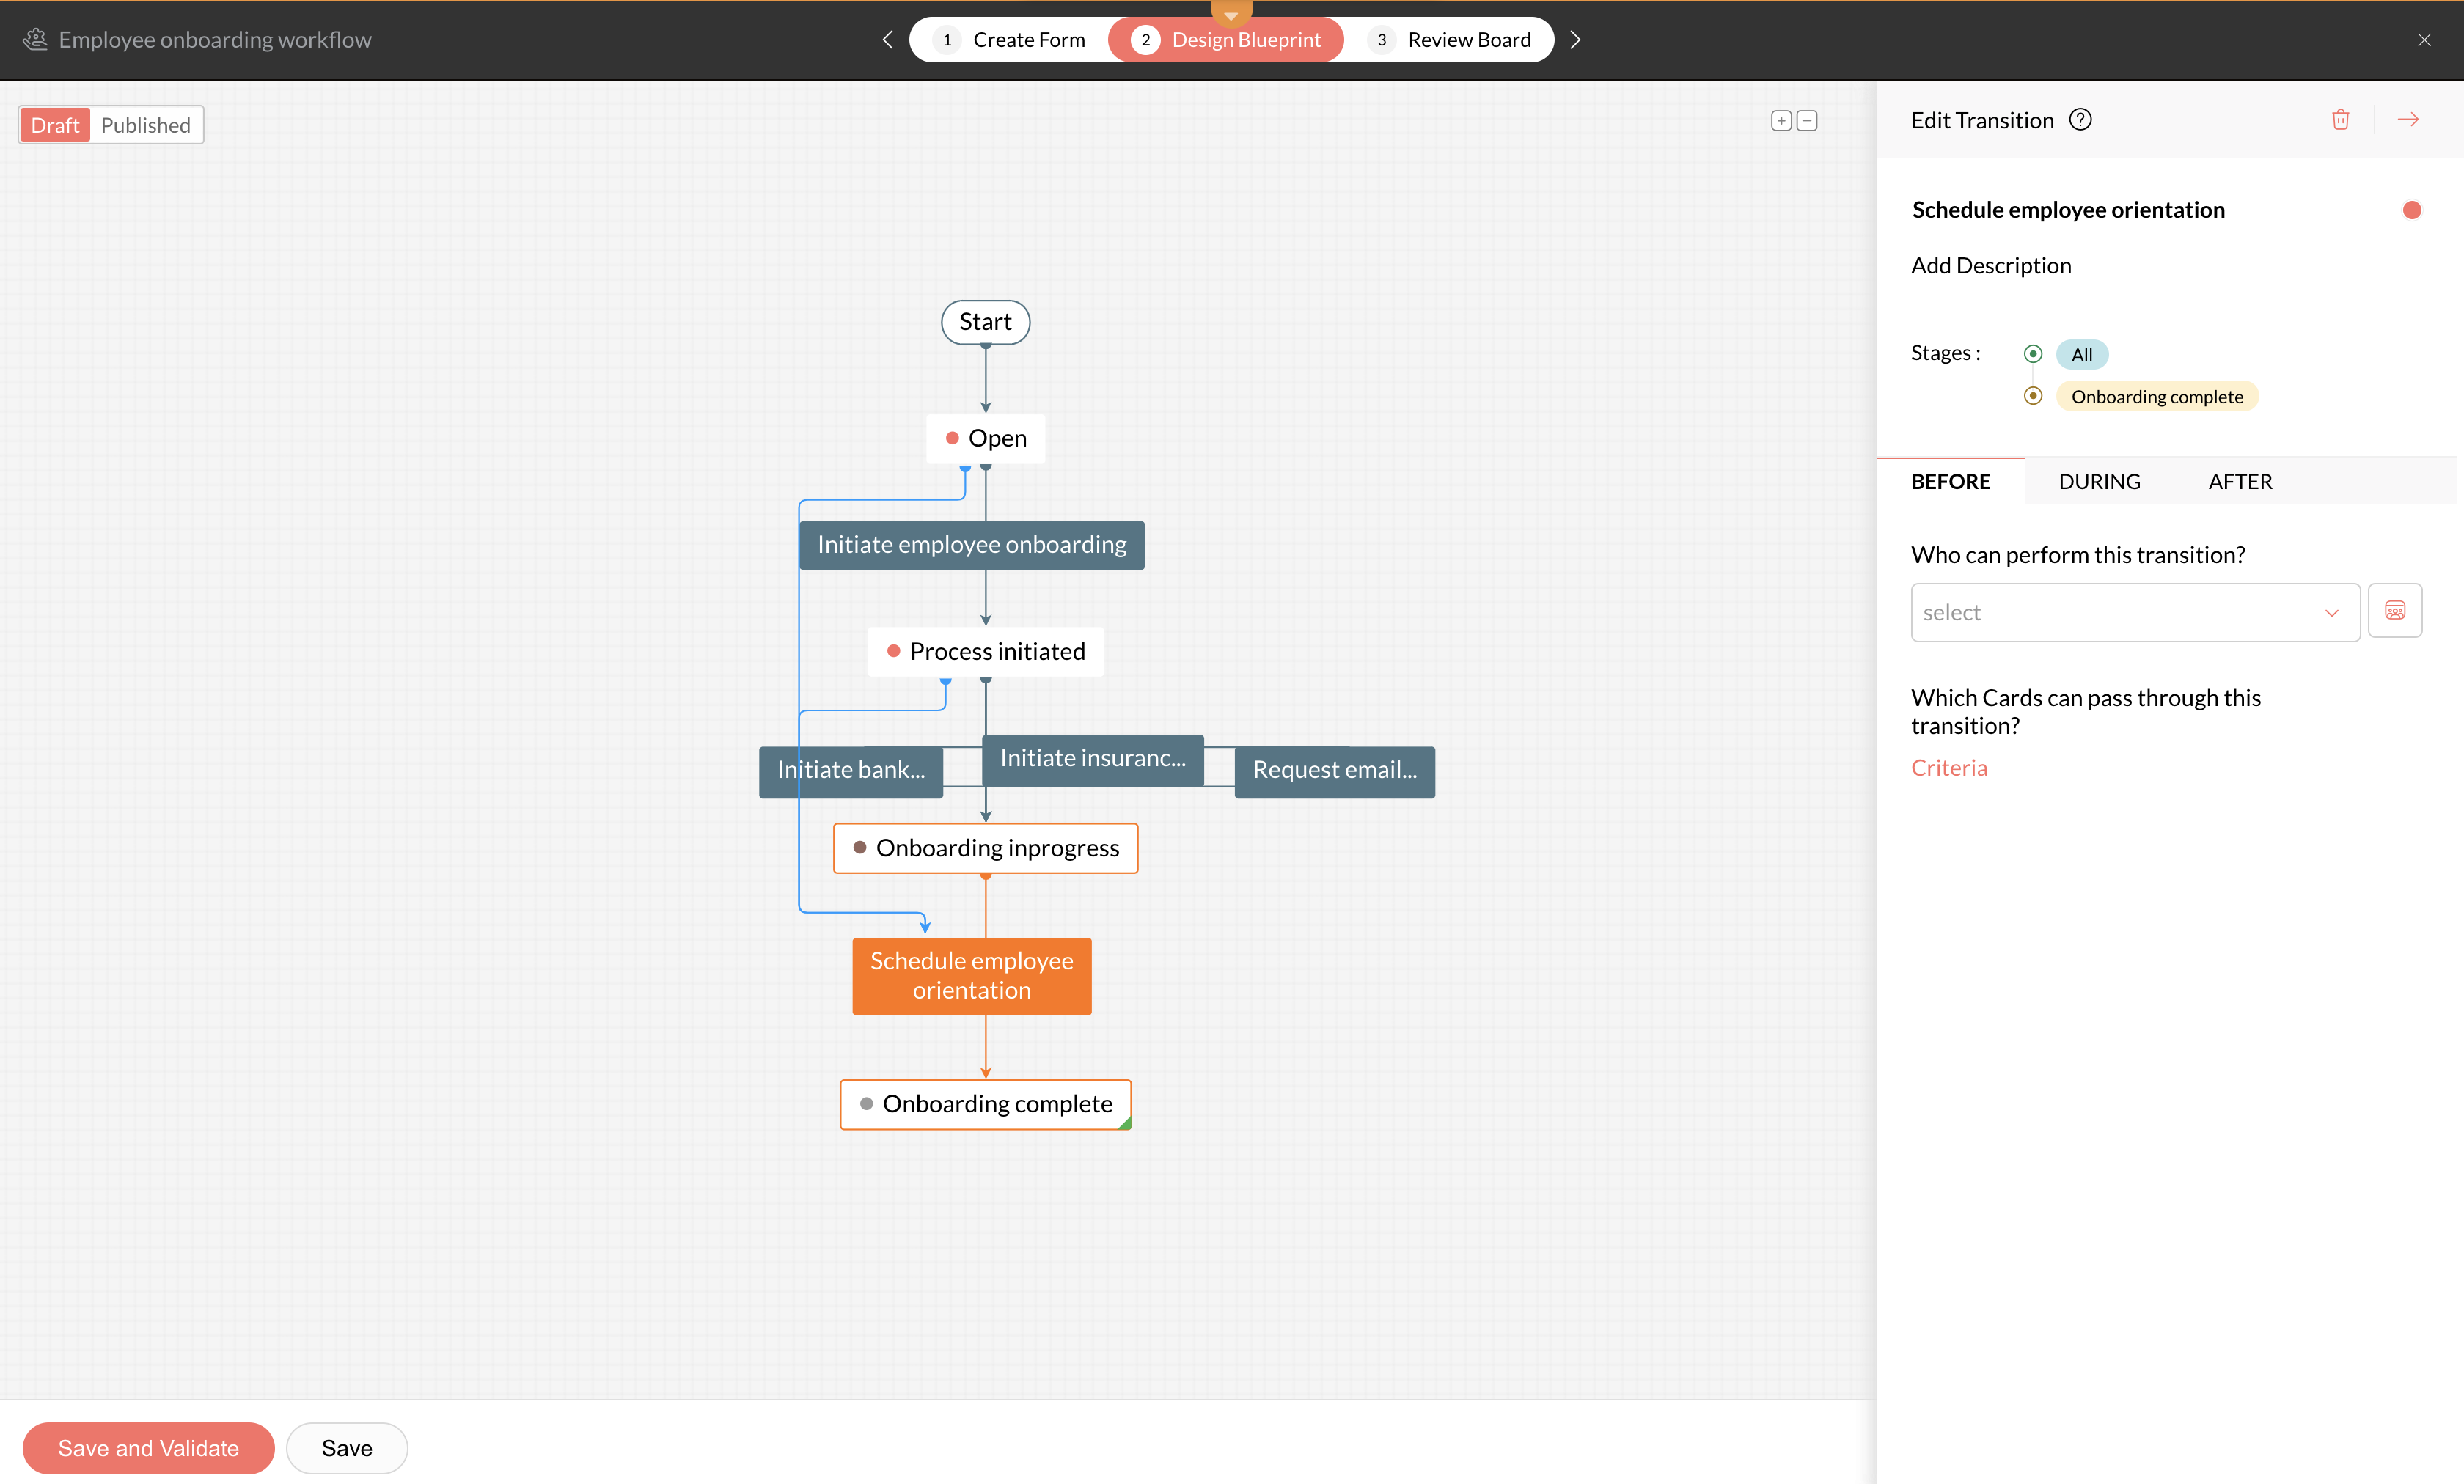The height and width of the screenshot is (1484, 2464).
Task: Zoom out the canvas with the minus icon
Action: point(1807,121)
